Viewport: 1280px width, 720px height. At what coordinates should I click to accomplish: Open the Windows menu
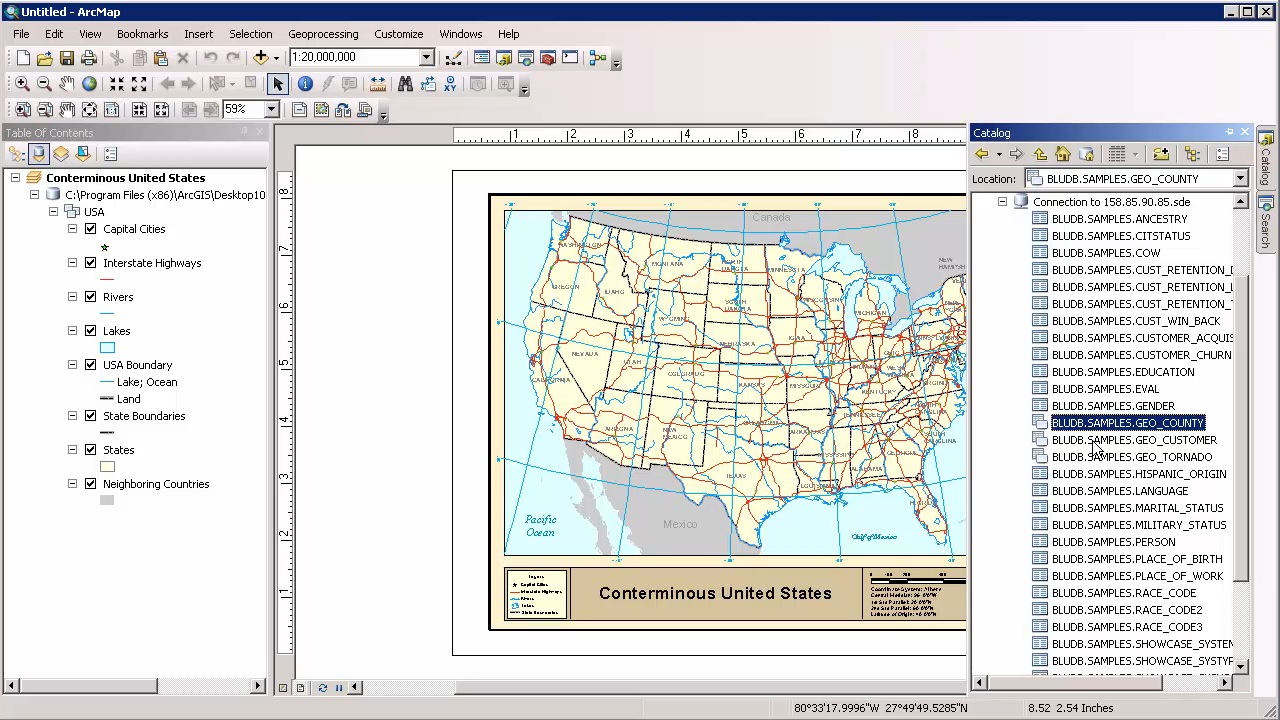pyautogui.click(x=461, y=34)
